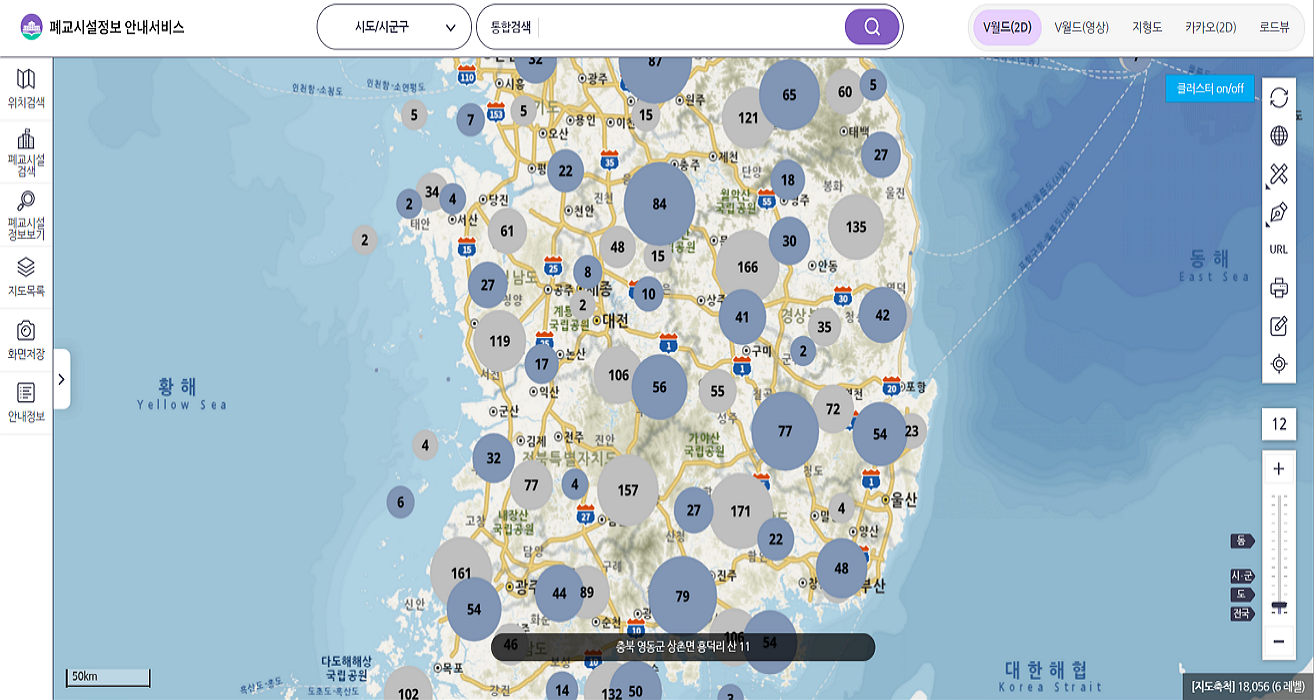
Task: Select the measurement ruler tool
Action: click(1278, 174)
